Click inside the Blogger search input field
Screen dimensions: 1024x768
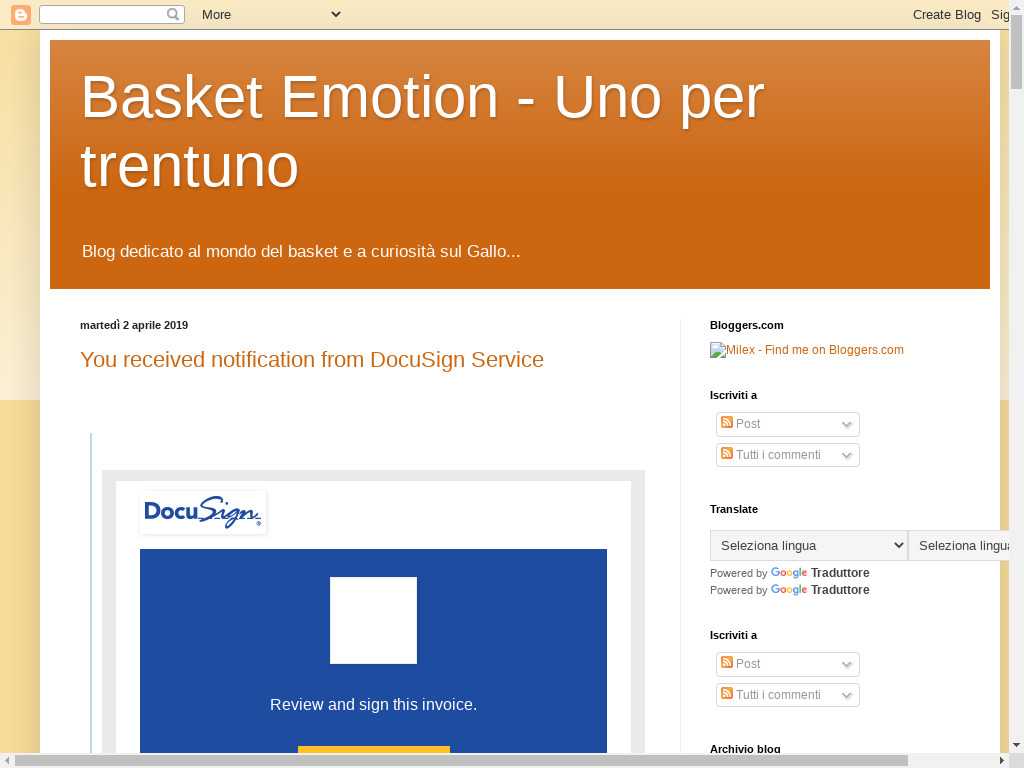click(103, 14)
